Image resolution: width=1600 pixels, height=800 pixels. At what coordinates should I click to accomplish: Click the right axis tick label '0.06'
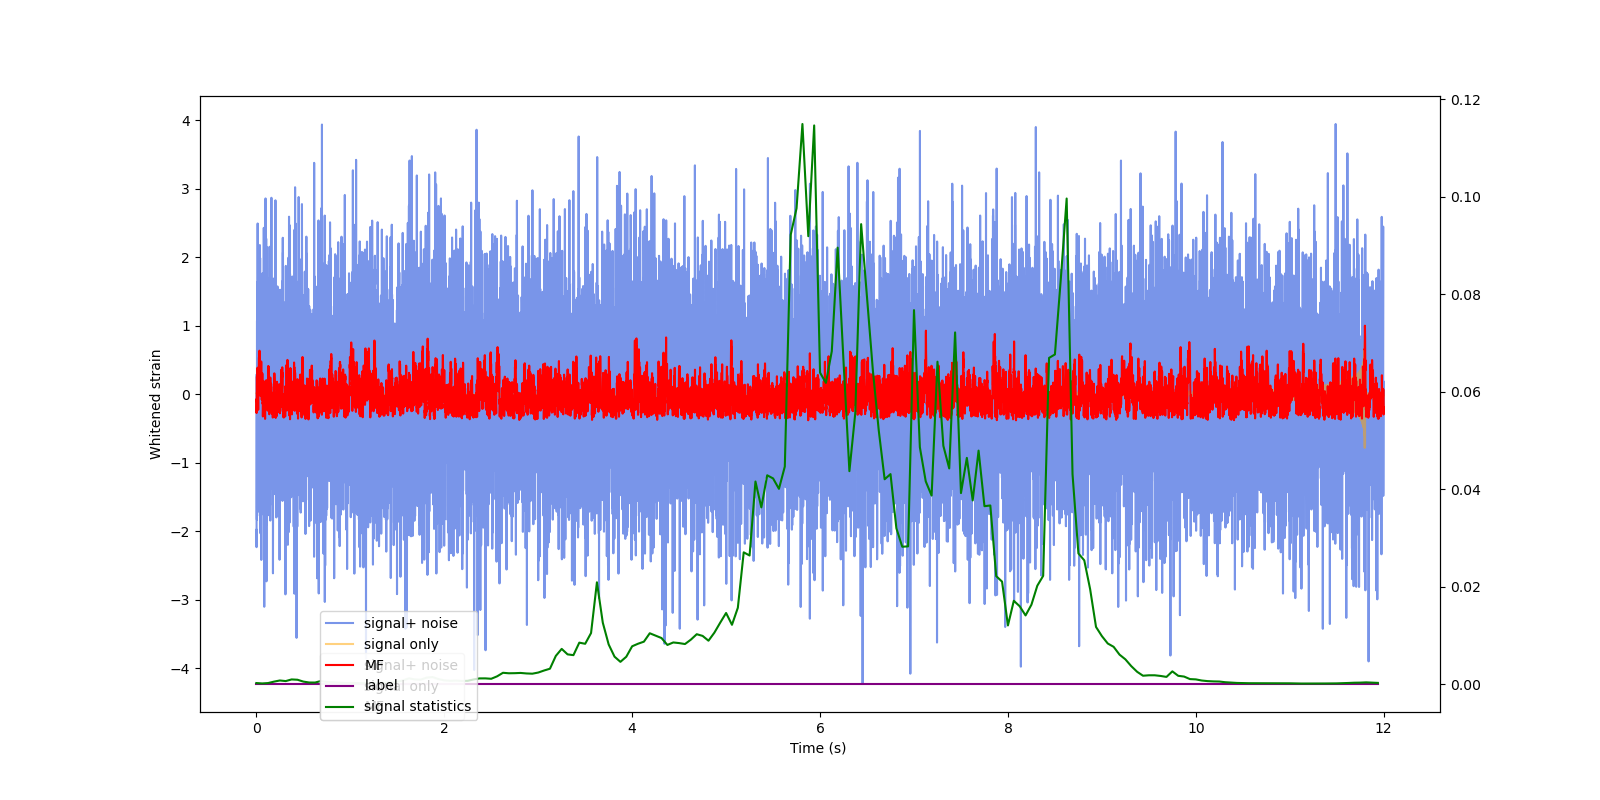coord(1466,392)
